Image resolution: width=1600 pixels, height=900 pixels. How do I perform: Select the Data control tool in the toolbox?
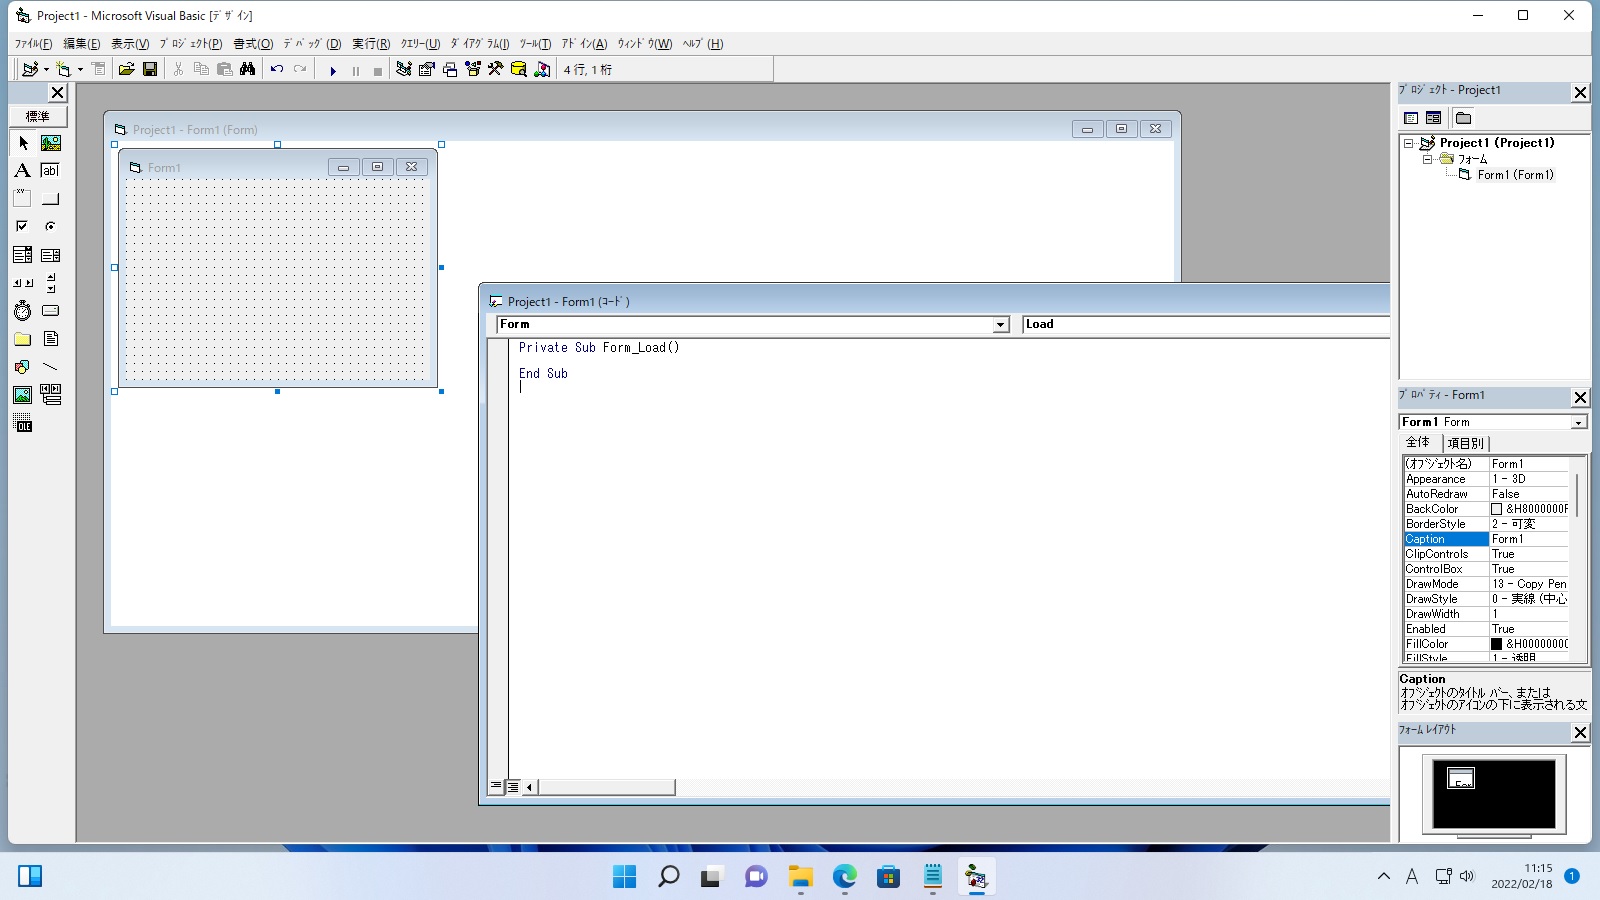(51, 395)
